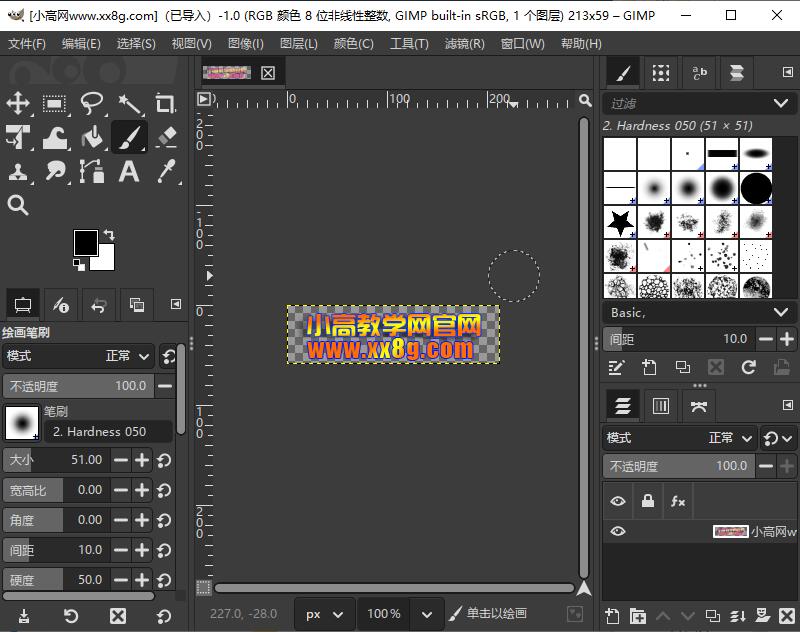Viewport: 800px width, 632px height.
Task: Decrease the 宽高比 value with minus button
Action: click(x=121, y=490)
